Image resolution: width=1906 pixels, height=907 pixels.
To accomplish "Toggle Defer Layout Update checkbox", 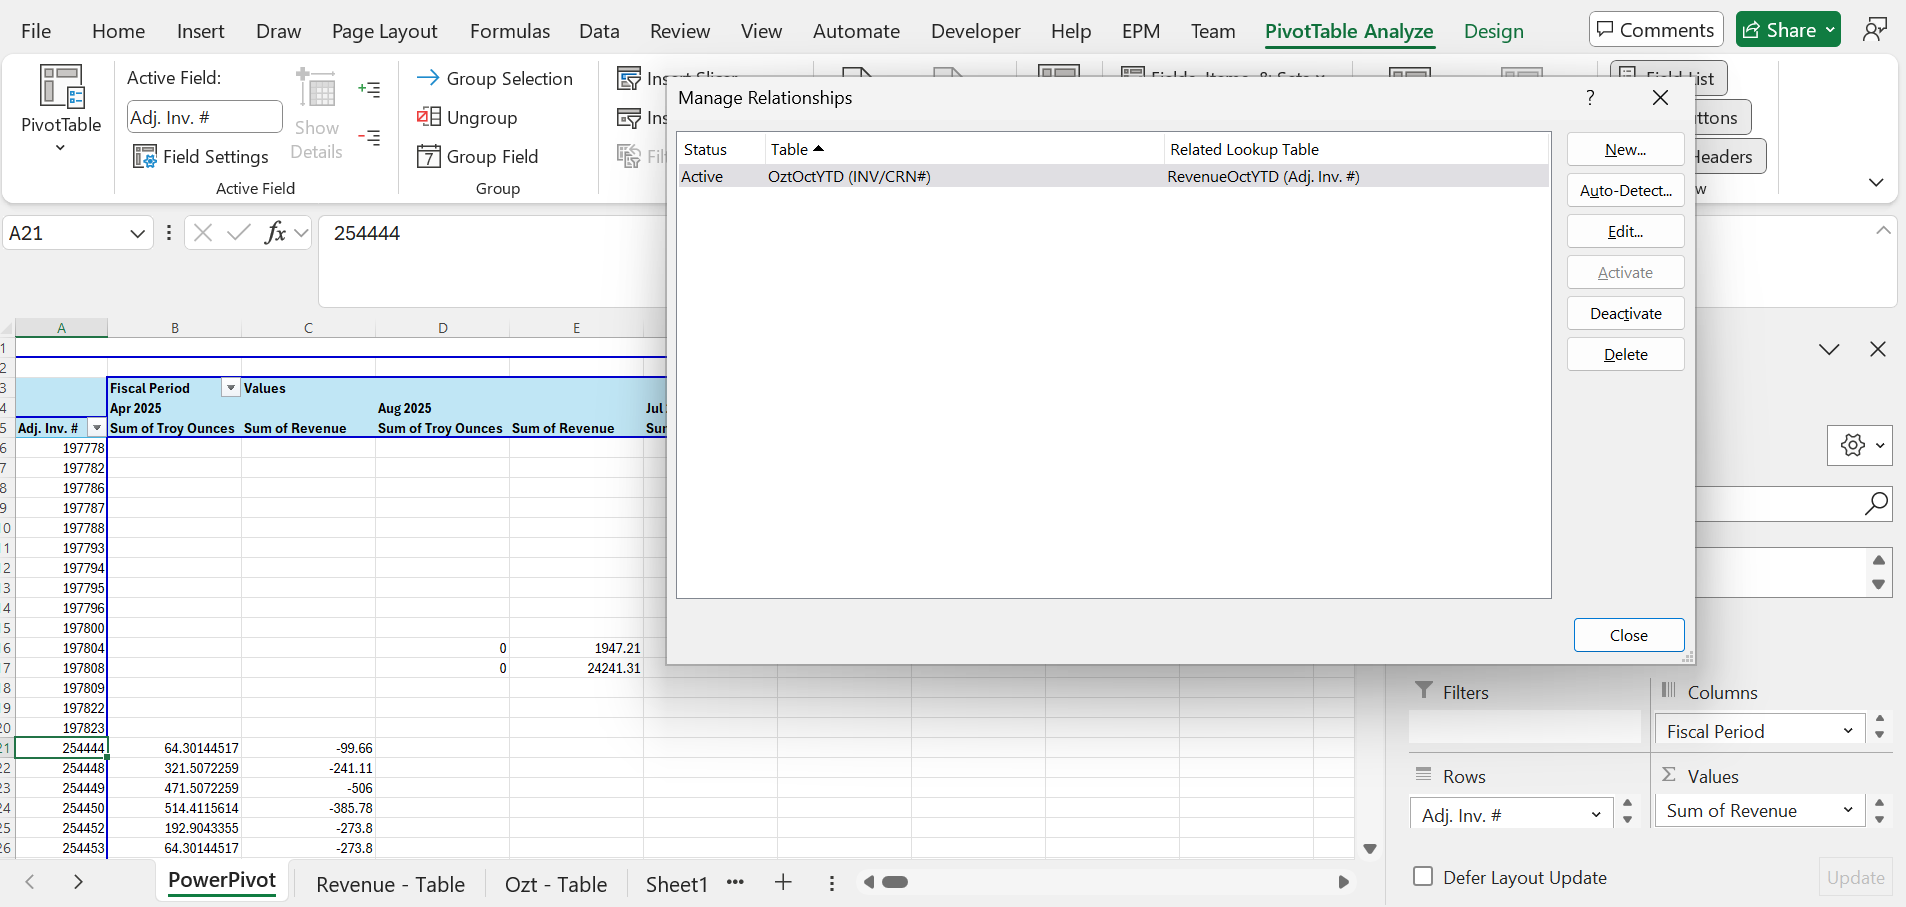I will pos(1423,876).
